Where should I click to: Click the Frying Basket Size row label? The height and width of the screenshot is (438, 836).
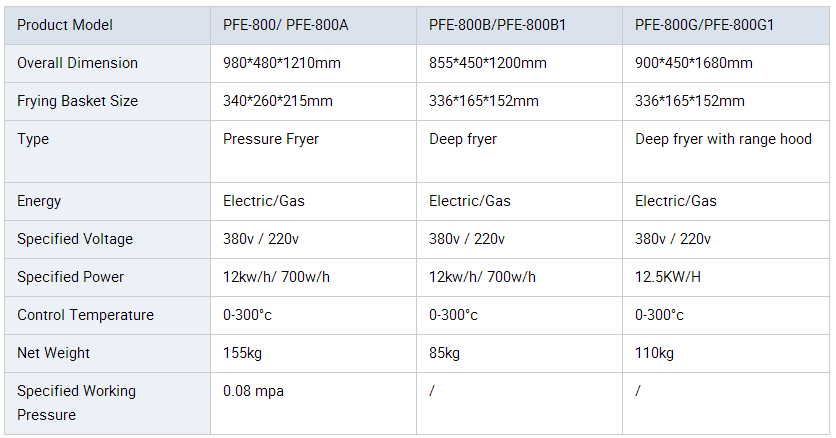[77, 101]
